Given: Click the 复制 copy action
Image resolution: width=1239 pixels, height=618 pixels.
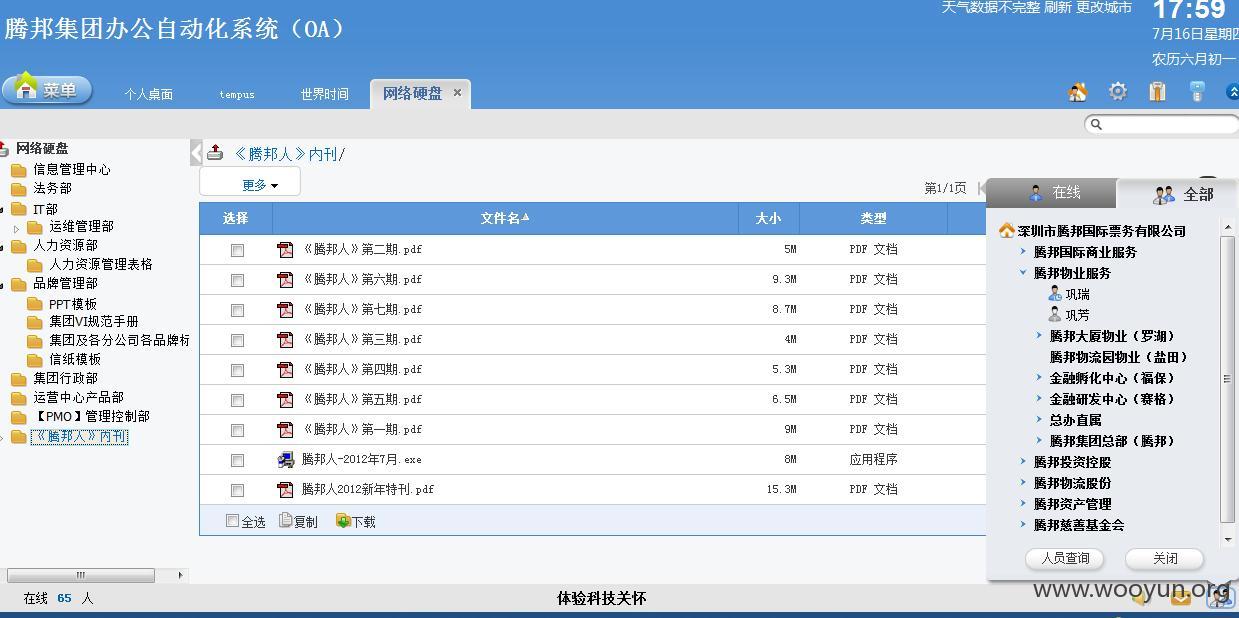Looking at the screenshot, I should pyautogui.click(x=298, y=521).
